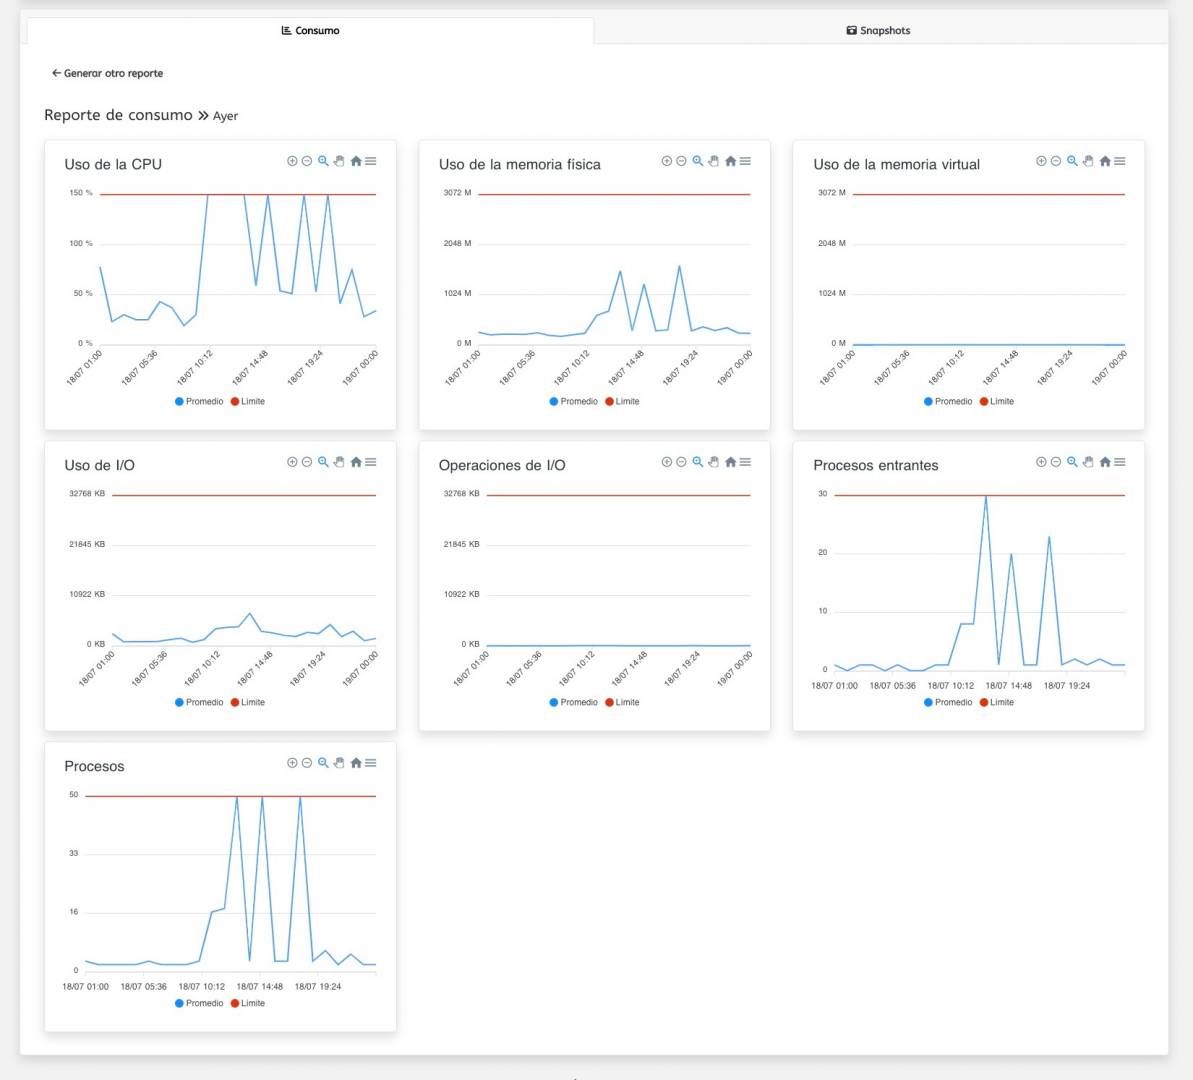This screenshot has width=1193, height=1080.
Task: Reset zoom on the memoria virtual chart
Action: (1105, 161)
